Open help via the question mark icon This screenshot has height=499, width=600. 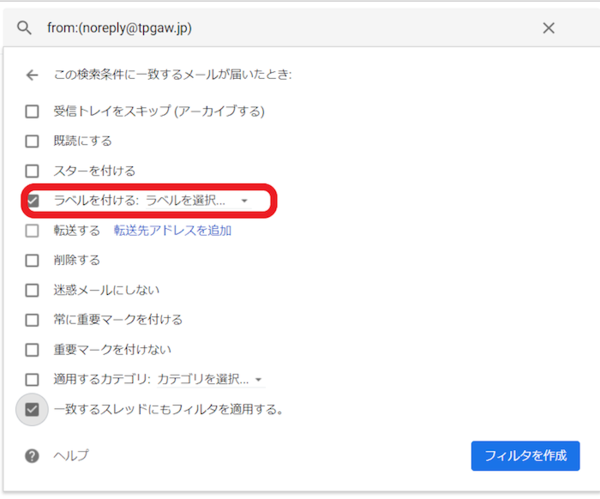[32, 456]
